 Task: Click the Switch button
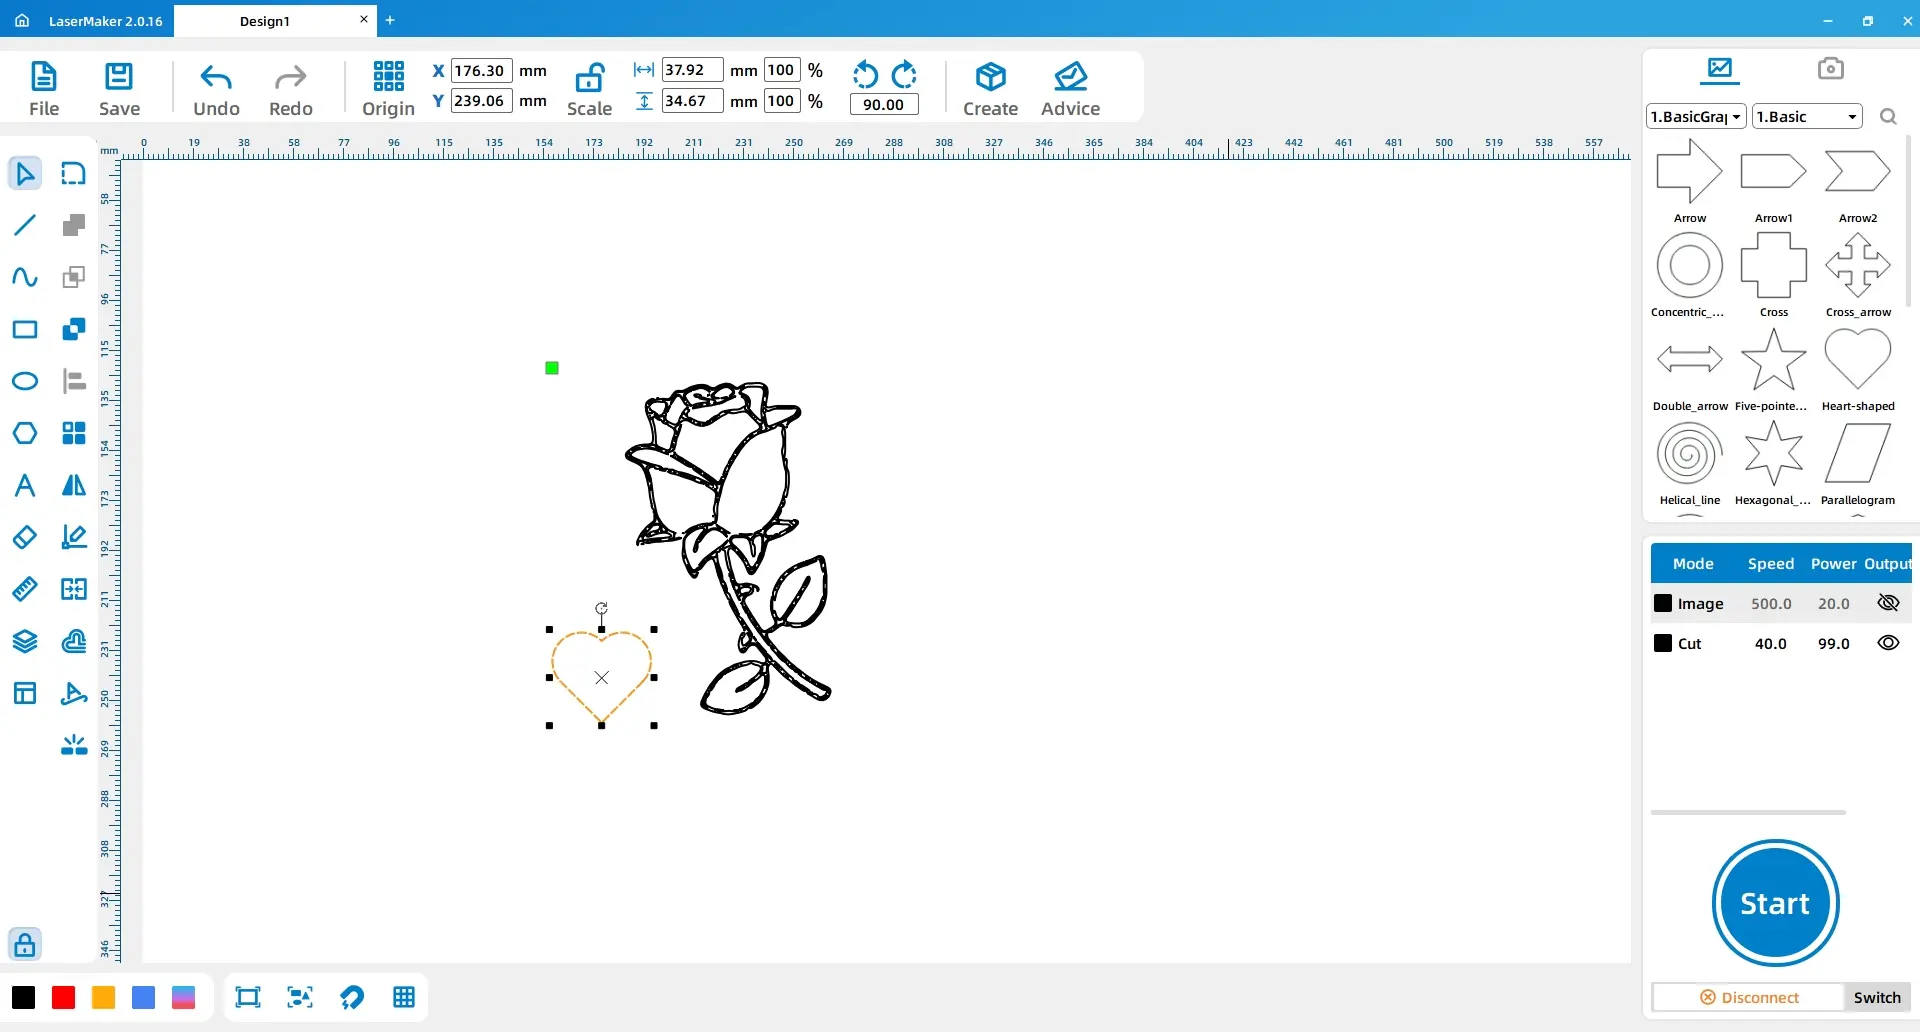[x=1877, y=997]
